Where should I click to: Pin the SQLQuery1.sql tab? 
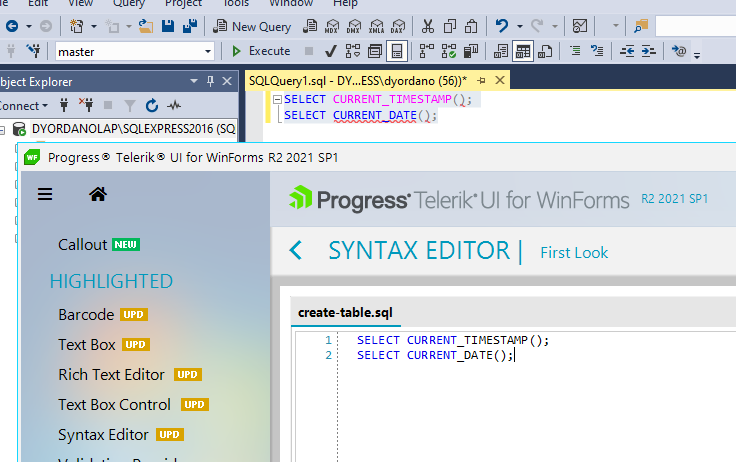click(481, 81)
